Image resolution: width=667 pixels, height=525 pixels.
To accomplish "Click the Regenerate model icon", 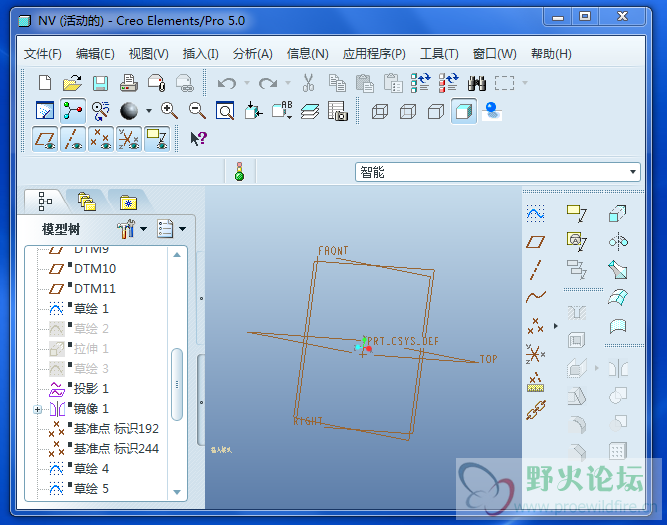I will (421, 82).
